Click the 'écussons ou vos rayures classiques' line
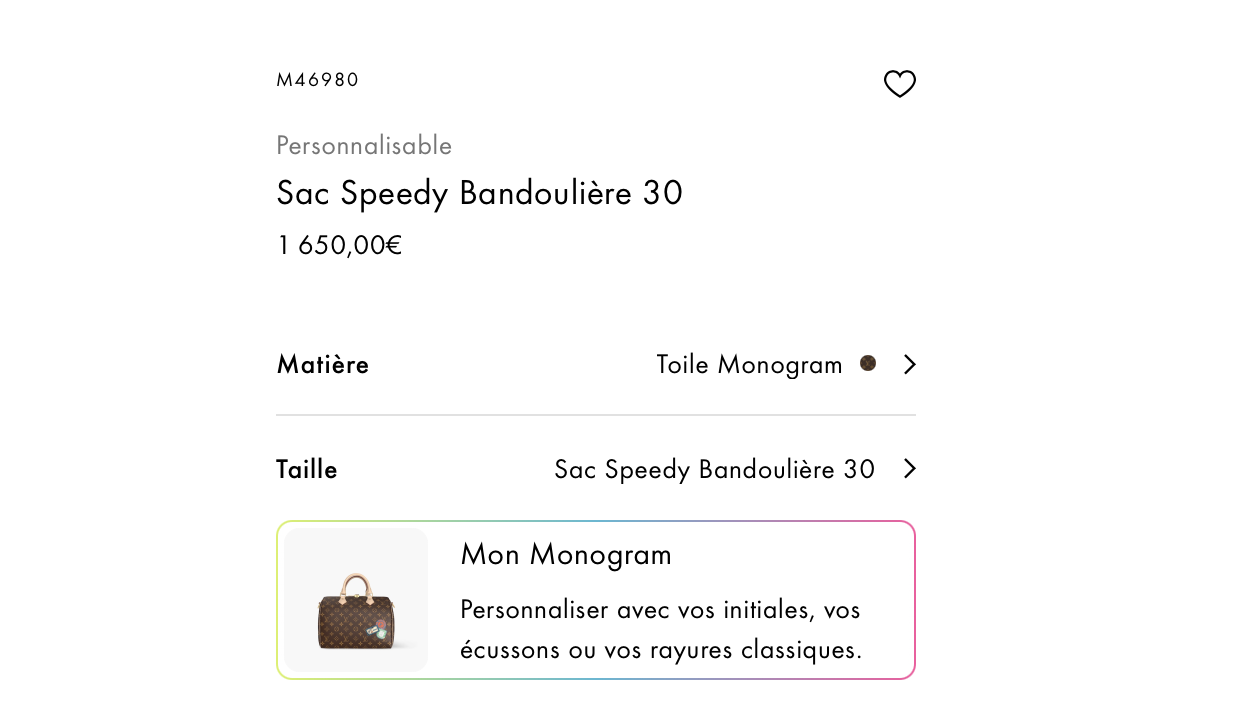 pyautogui.click(x=660, y=650)
